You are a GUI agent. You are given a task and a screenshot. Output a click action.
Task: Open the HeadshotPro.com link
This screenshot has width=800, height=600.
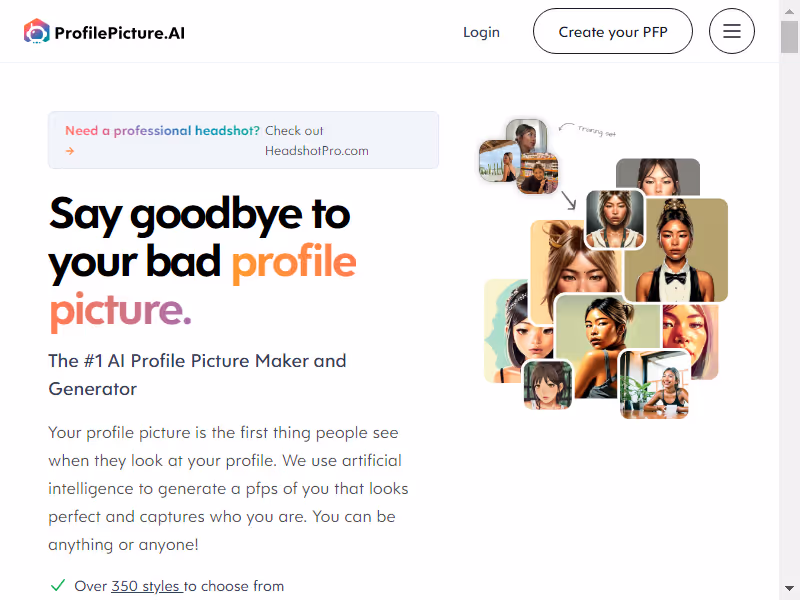point(317,149)
